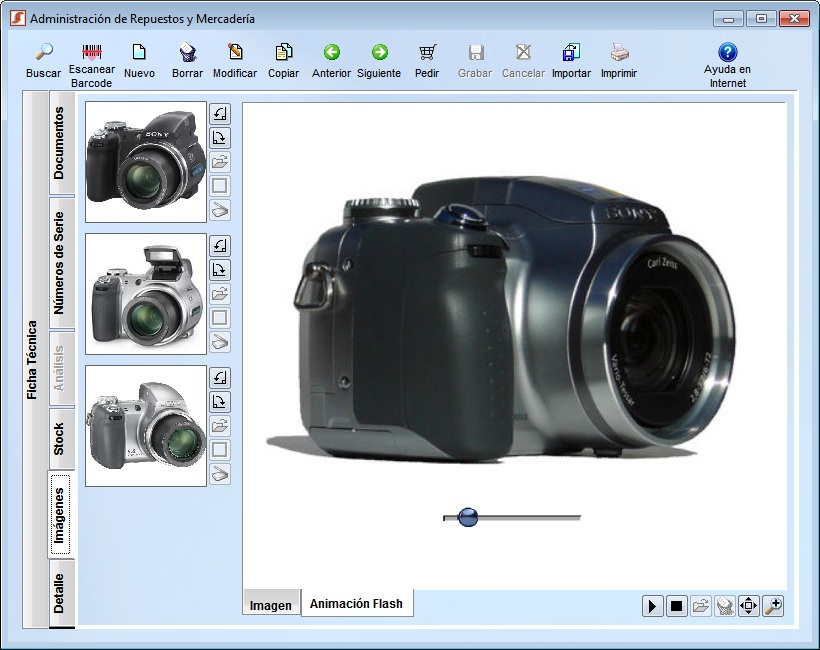Click the Cancelar toolbar icon
This screenshot has width=820, height=650.
(523, 52)
